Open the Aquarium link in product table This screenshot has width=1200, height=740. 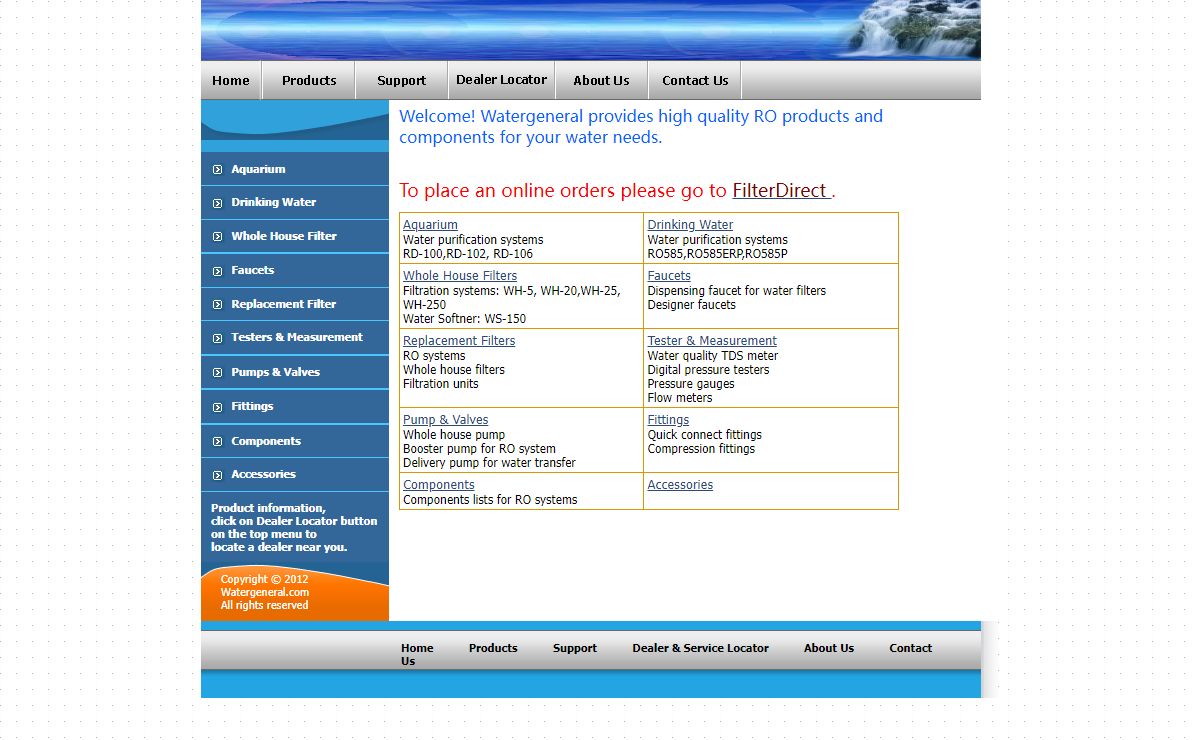[x=430, y=225]
